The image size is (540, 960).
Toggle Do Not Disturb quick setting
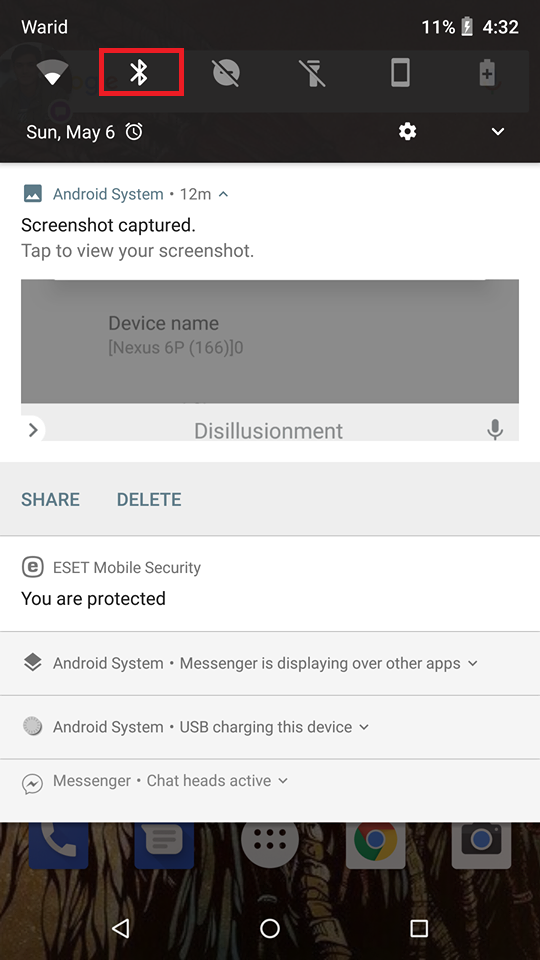(x=227, y=73)
